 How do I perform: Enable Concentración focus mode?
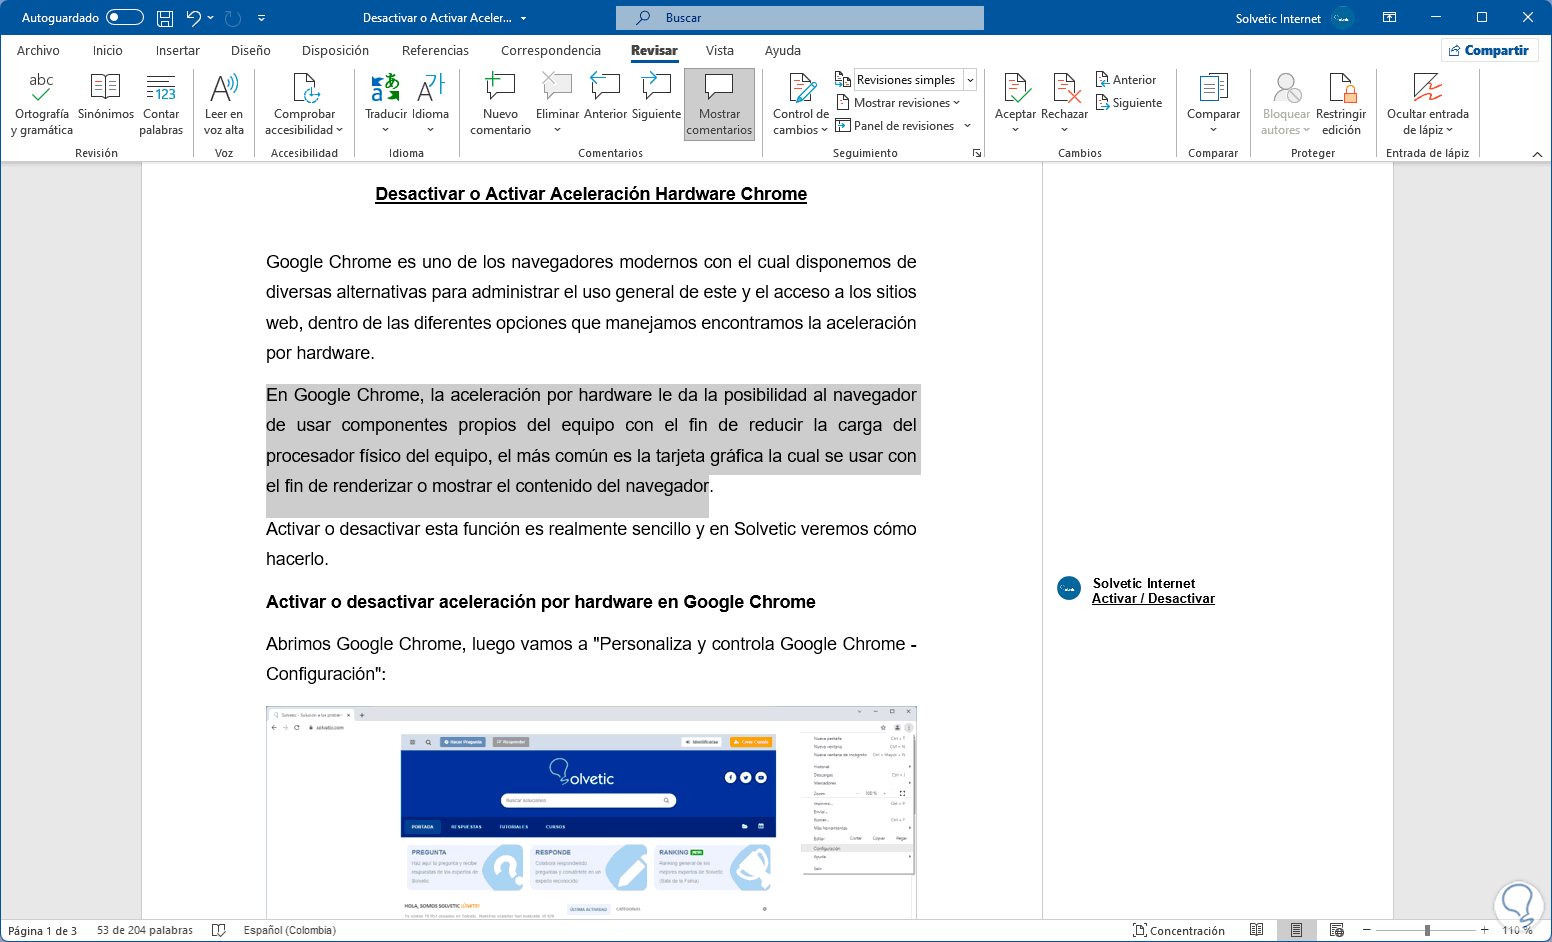1179,930
